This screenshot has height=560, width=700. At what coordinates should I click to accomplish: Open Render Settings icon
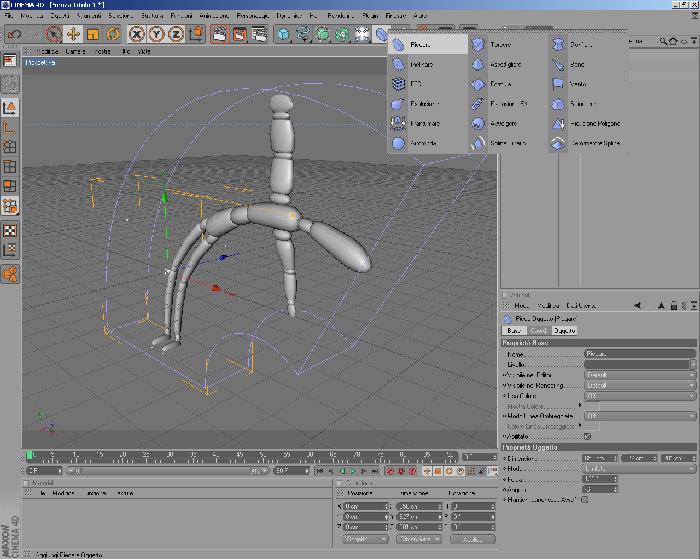tap(259, 34)
